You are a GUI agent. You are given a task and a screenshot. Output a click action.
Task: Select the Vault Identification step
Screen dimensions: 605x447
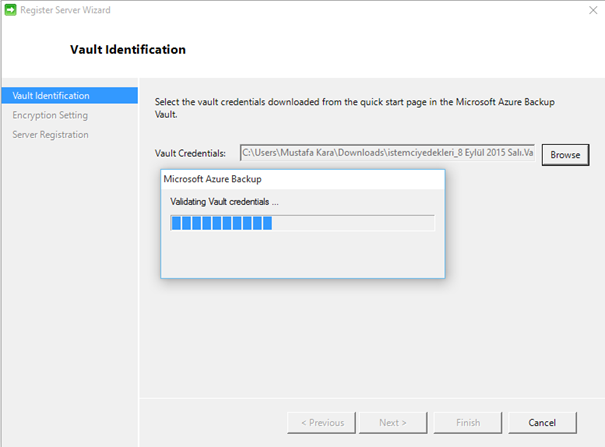70,96
